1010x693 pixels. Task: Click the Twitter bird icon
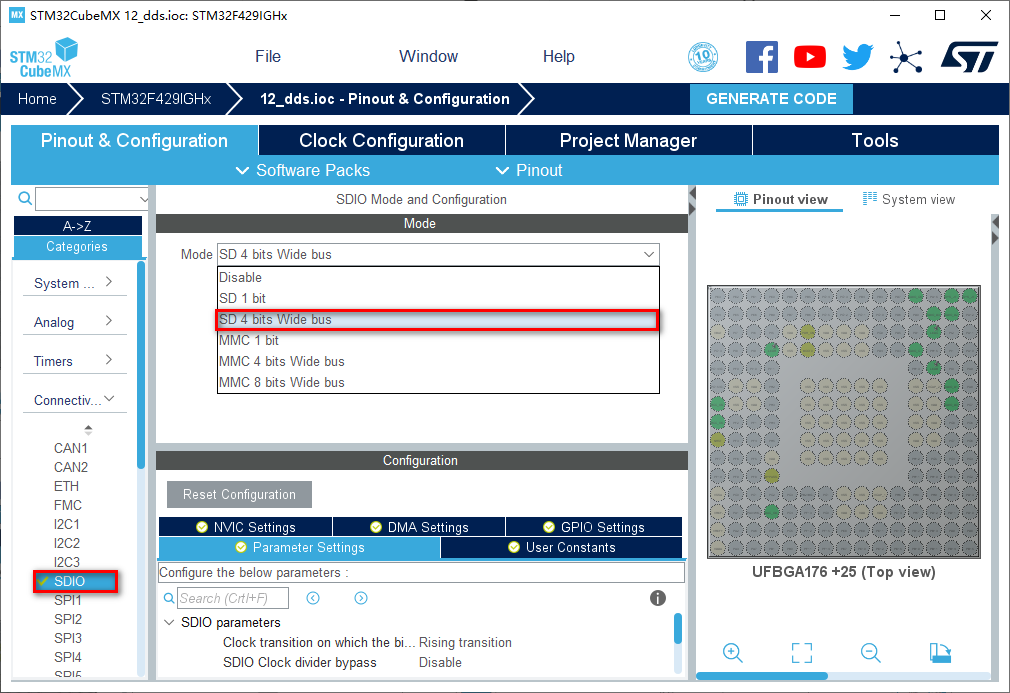tap(857, 57)
